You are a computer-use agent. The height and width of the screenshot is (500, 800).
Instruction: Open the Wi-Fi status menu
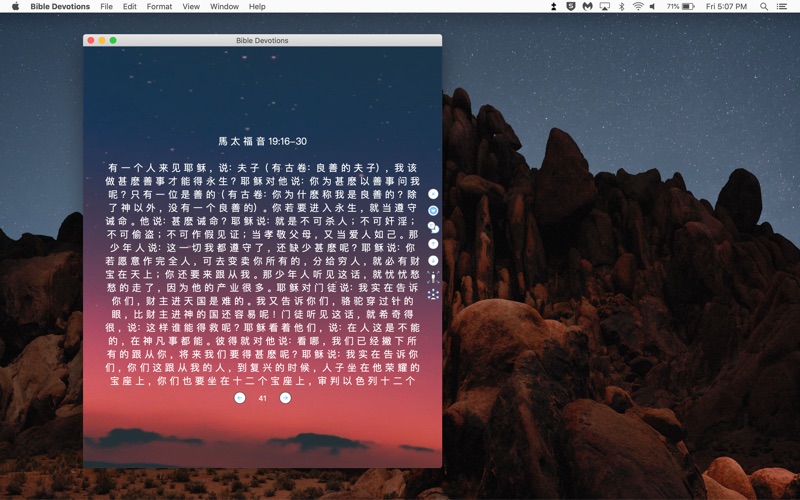(637, 6)
